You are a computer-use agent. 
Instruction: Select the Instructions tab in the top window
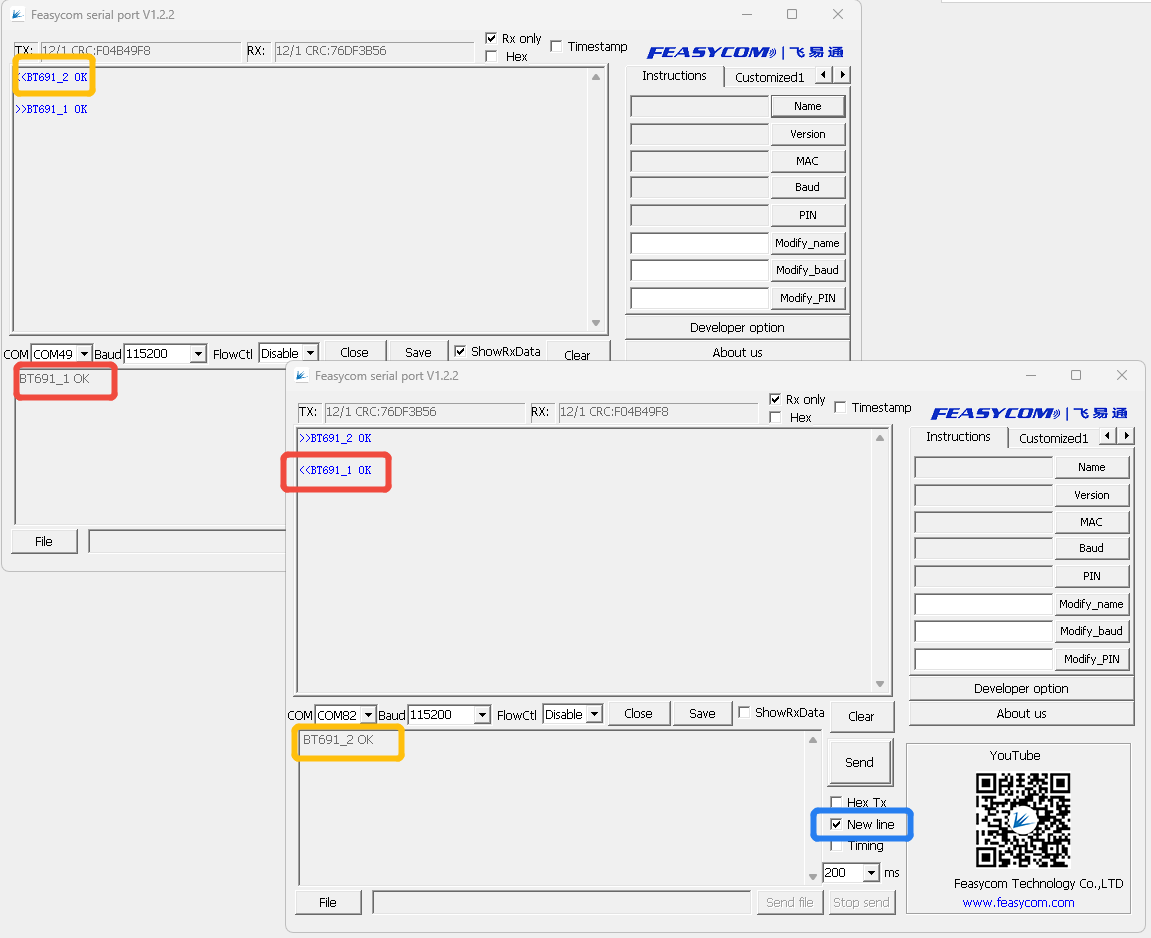[x=675, y=75]
